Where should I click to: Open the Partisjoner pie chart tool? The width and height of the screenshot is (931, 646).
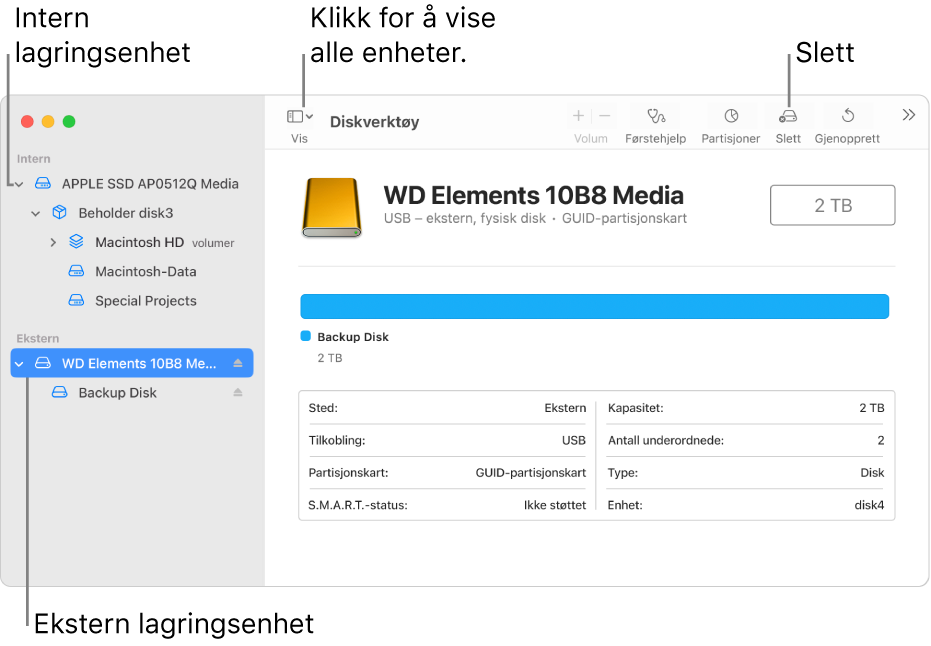click(731, 116)
